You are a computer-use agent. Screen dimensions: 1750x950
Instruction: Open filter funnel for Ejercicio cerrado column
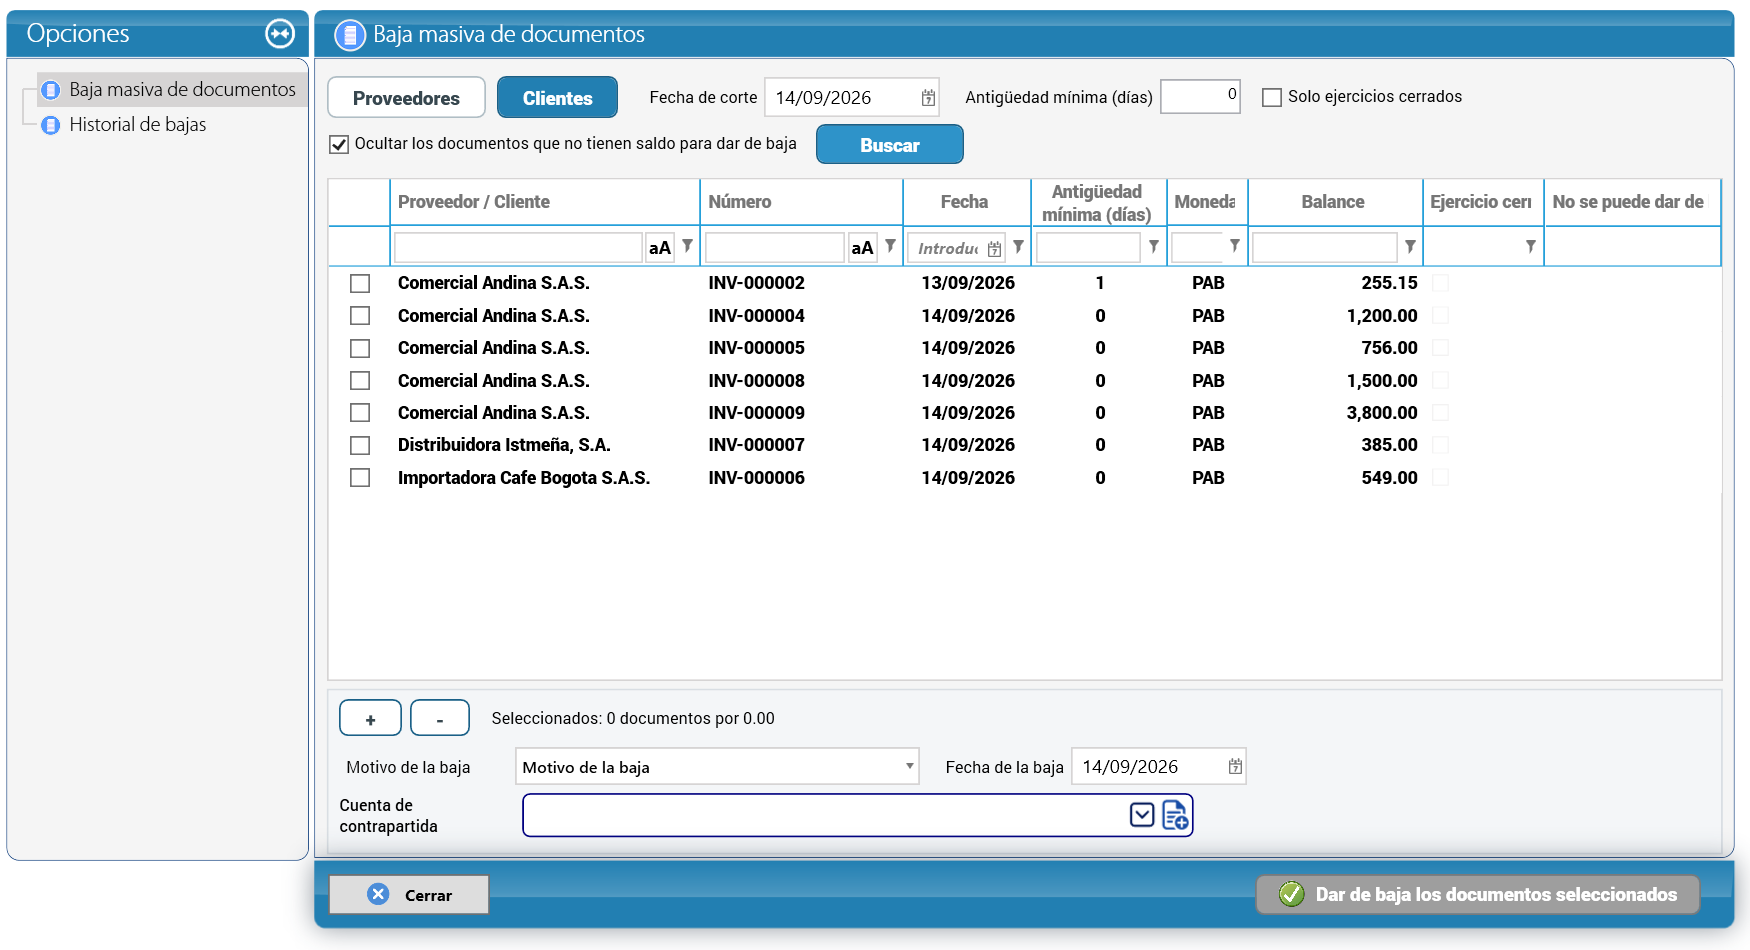click(1530, 246)
